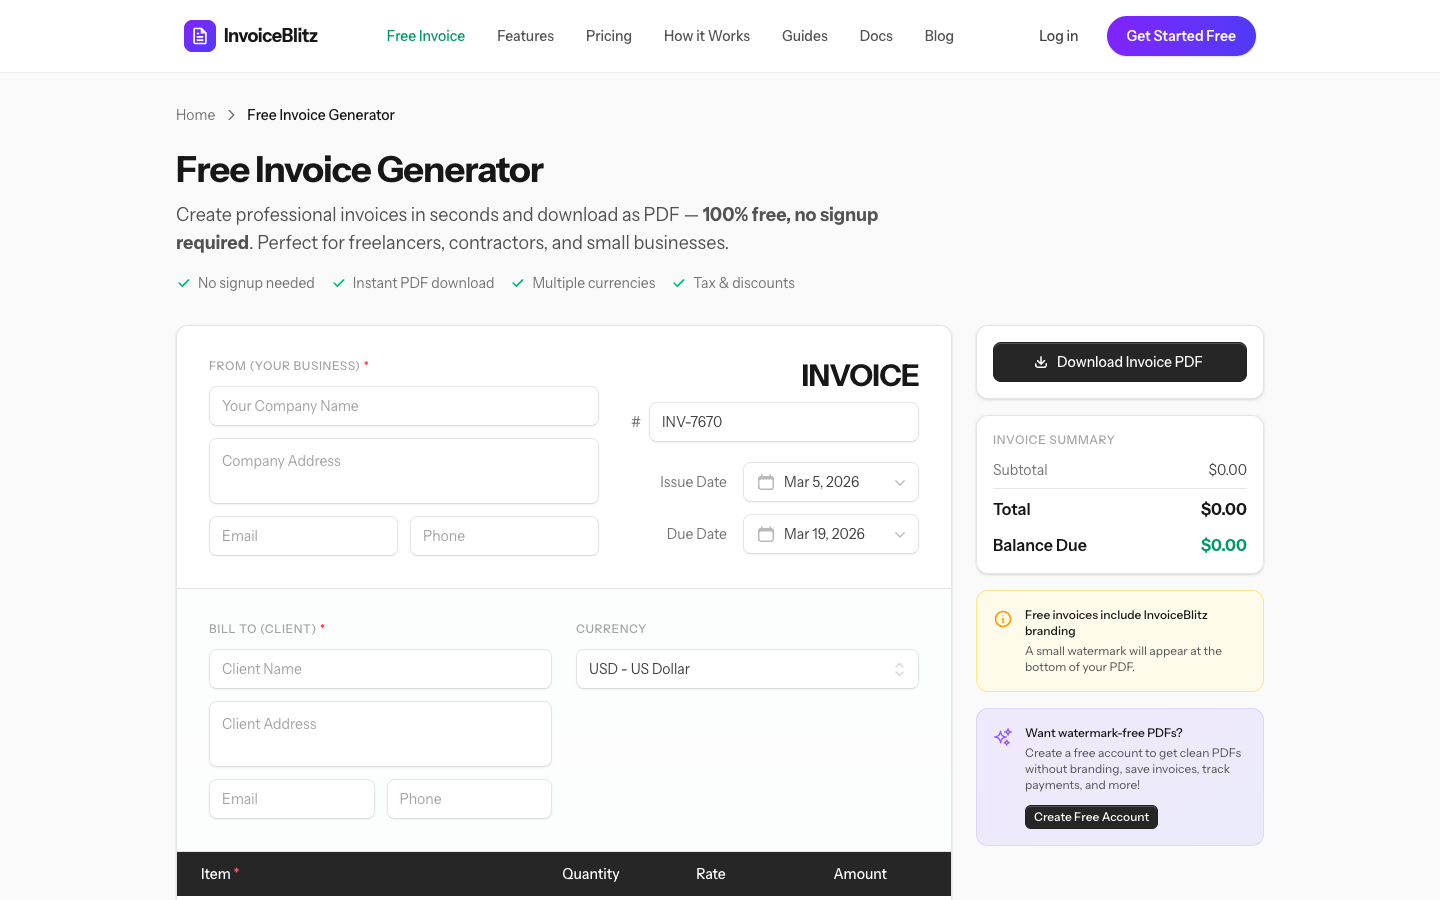Image resolution: width=1440 pixels, height=900 pixels.
Task: Click the Client Name input field
Action: (380, 668)
